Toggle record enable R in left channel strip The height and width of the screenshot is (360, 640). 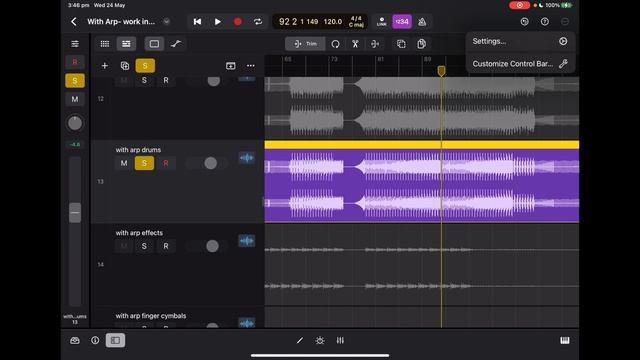[75, 62]
